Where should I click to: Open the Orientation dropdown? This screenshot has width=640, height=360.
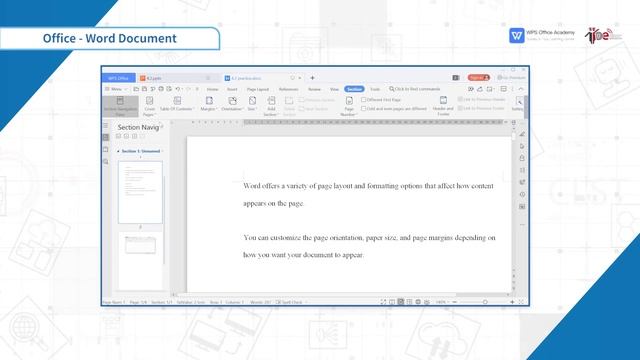[232, 104]
